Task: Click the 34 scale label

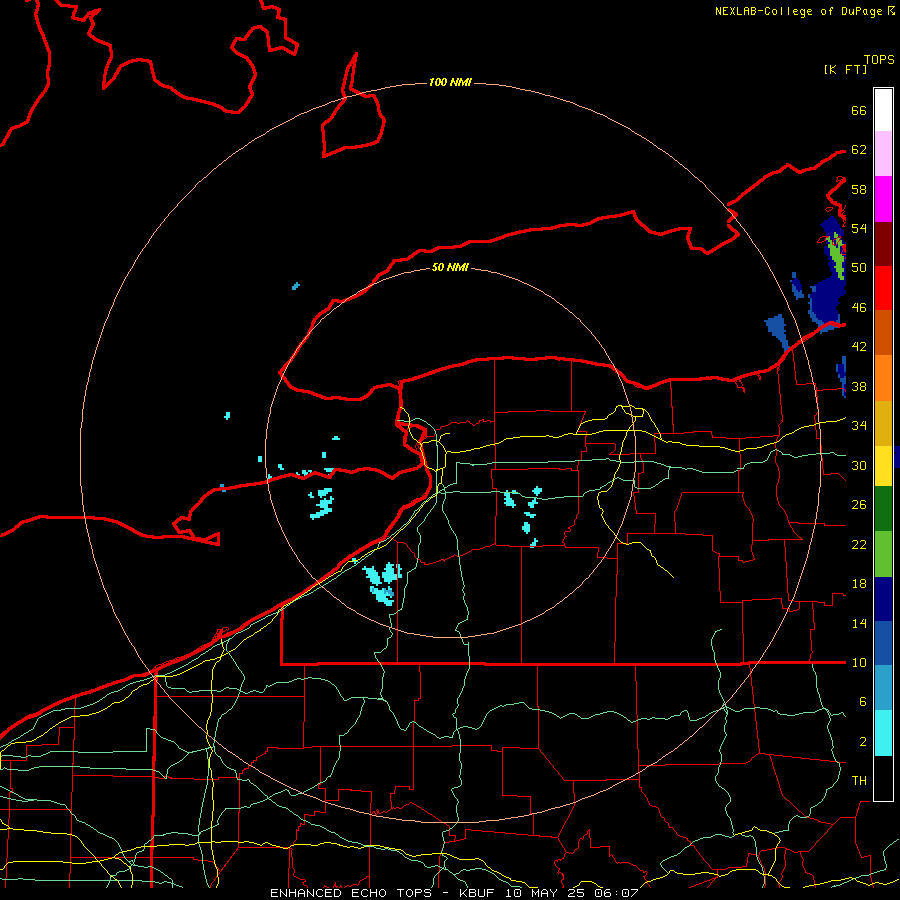Action: (859, 426)
